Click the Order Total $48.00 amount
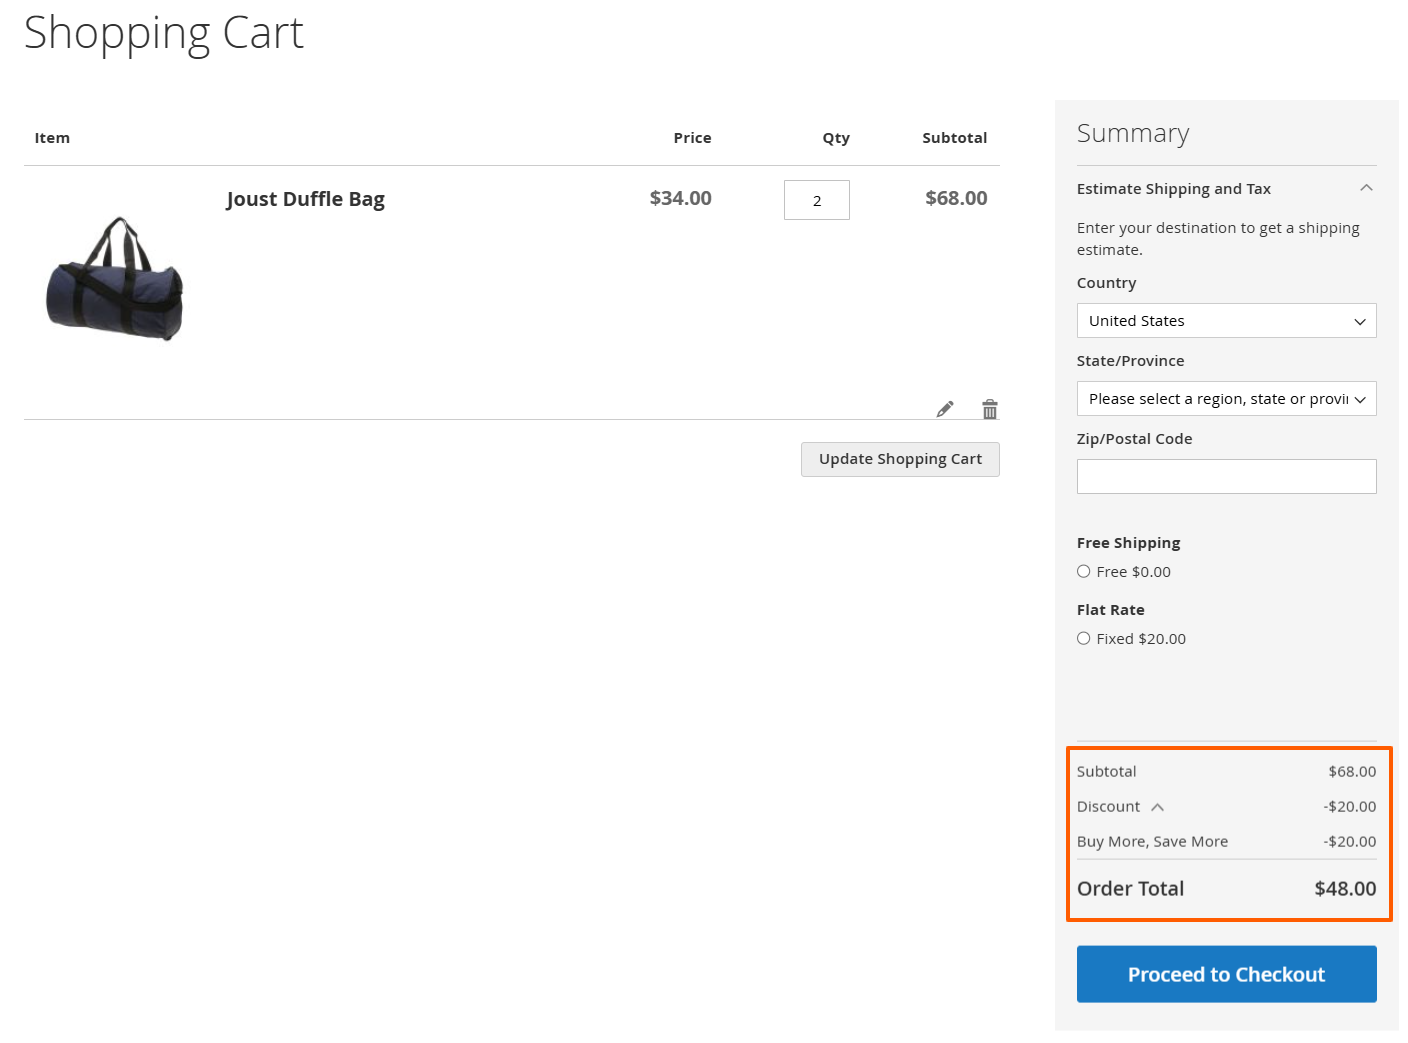The width and height of the screenshot is (1408, 1043). coord(1345,889)
